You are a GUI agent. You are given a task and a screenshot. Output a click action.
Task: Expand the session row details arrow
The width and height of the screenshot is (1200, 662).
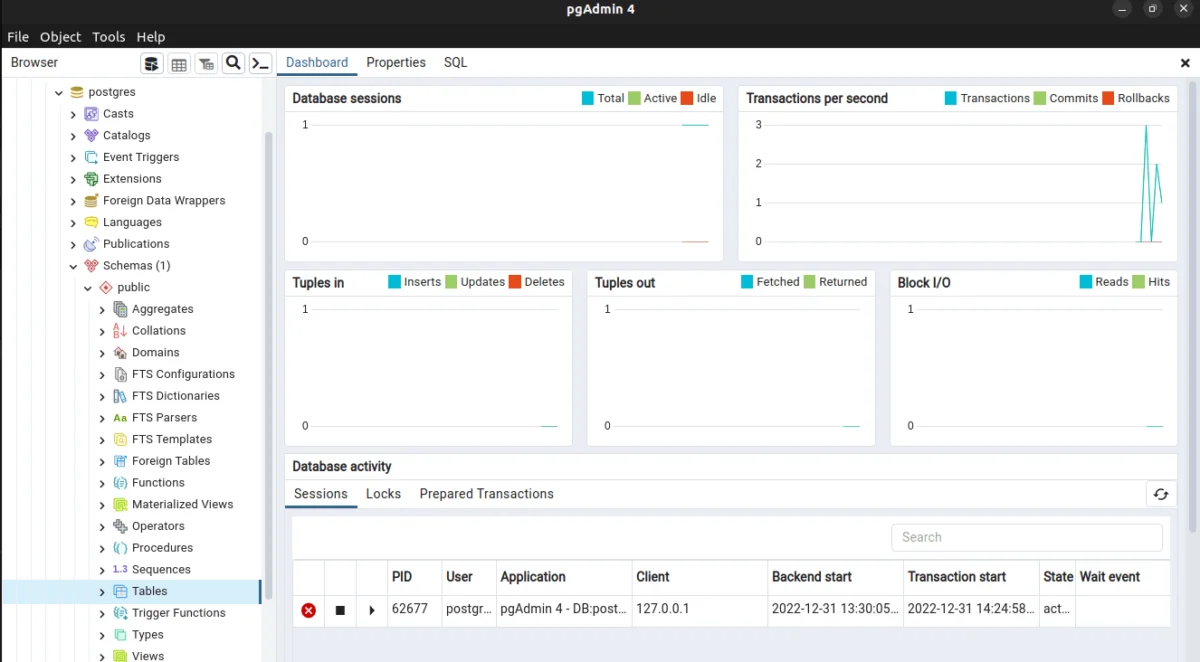click(x=371, y=610)
